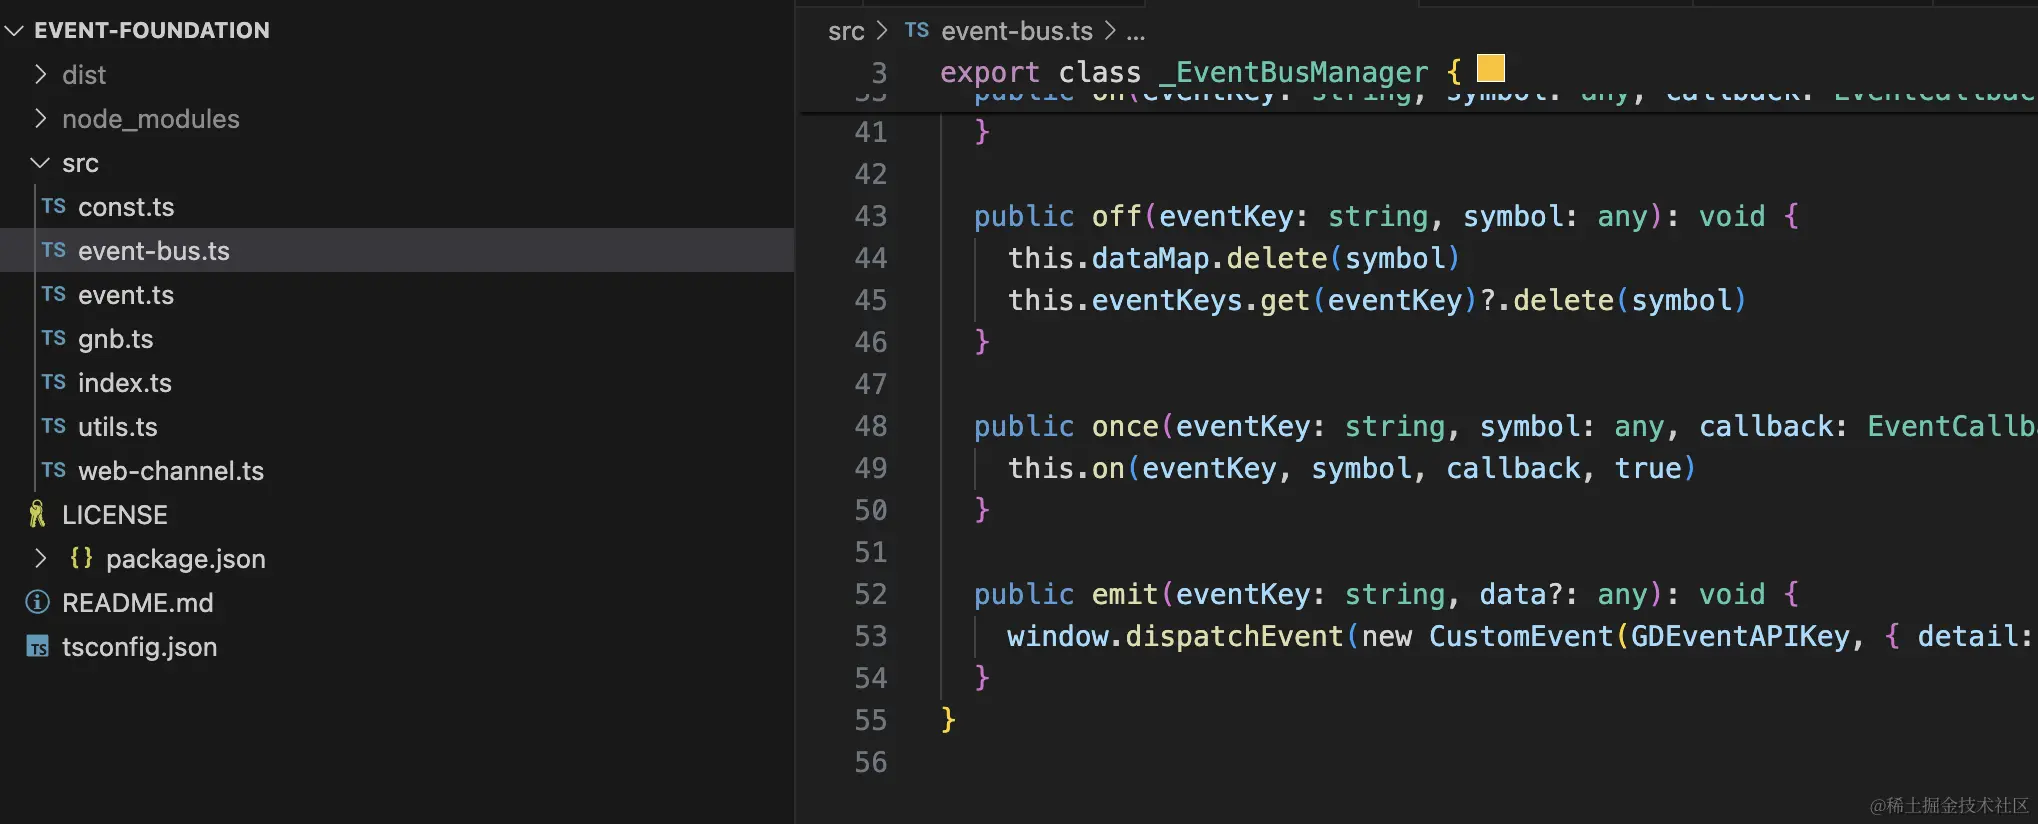
Task: Click the info icon beside README.md
Action: point(37,602)
